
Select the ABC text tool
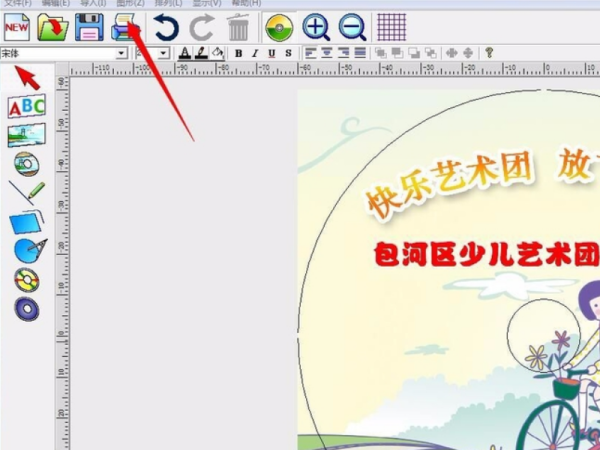point(27,106)
